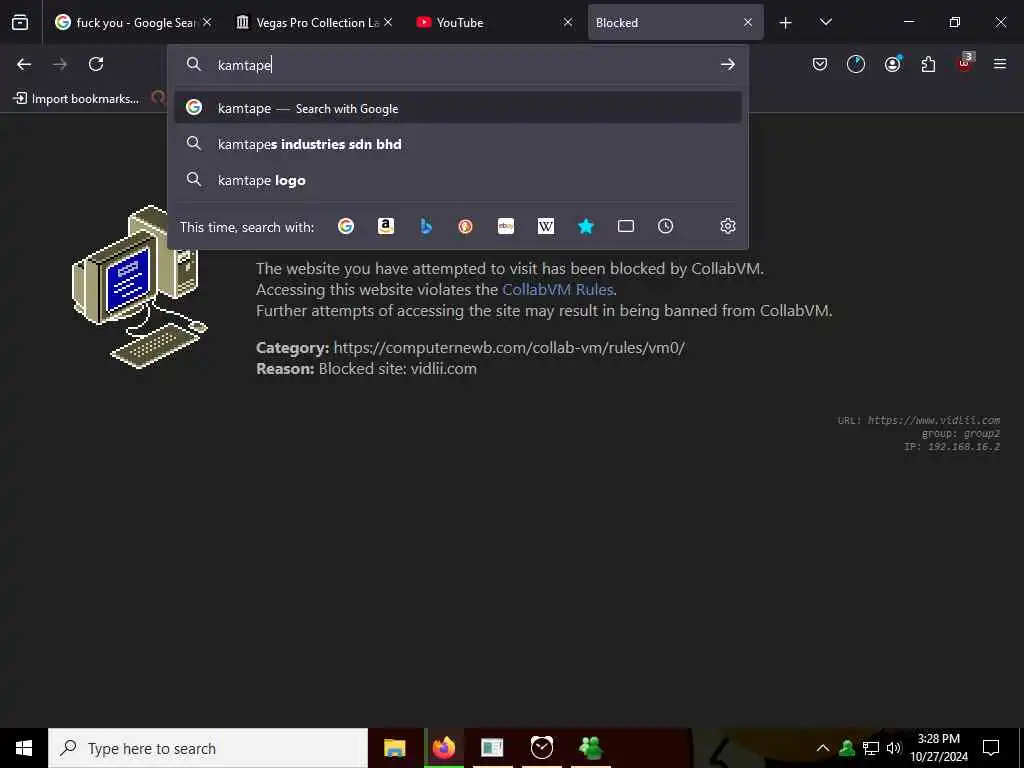The height and width of the screenshot is (768, 1024).
Task: Search this time with Wikipedia
Action: (x=546, y=226)
